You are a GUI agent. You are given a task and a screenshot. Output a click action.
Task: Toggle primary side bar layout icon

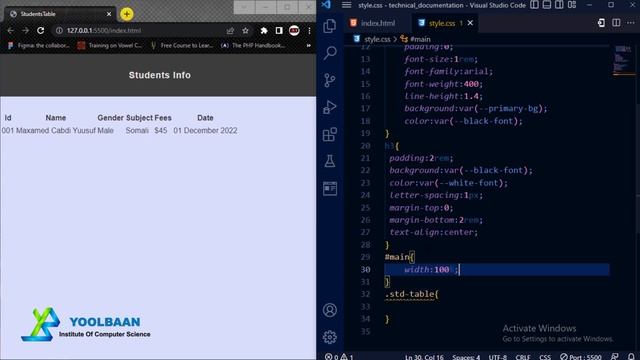pyautogui.click(x=534, y=5)
